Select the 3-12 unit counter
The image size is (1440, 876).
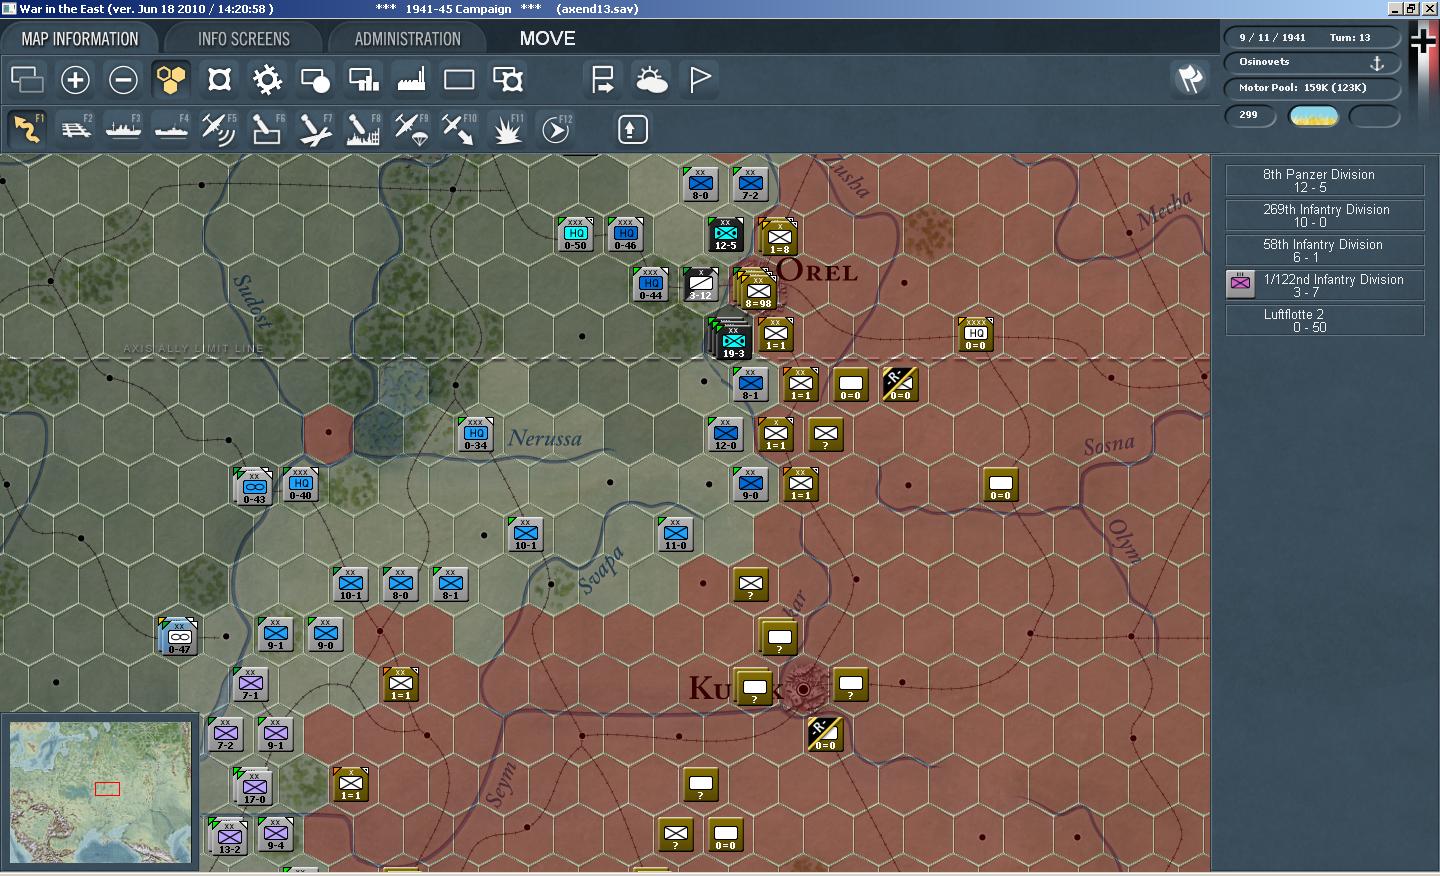tap(701, 284)
